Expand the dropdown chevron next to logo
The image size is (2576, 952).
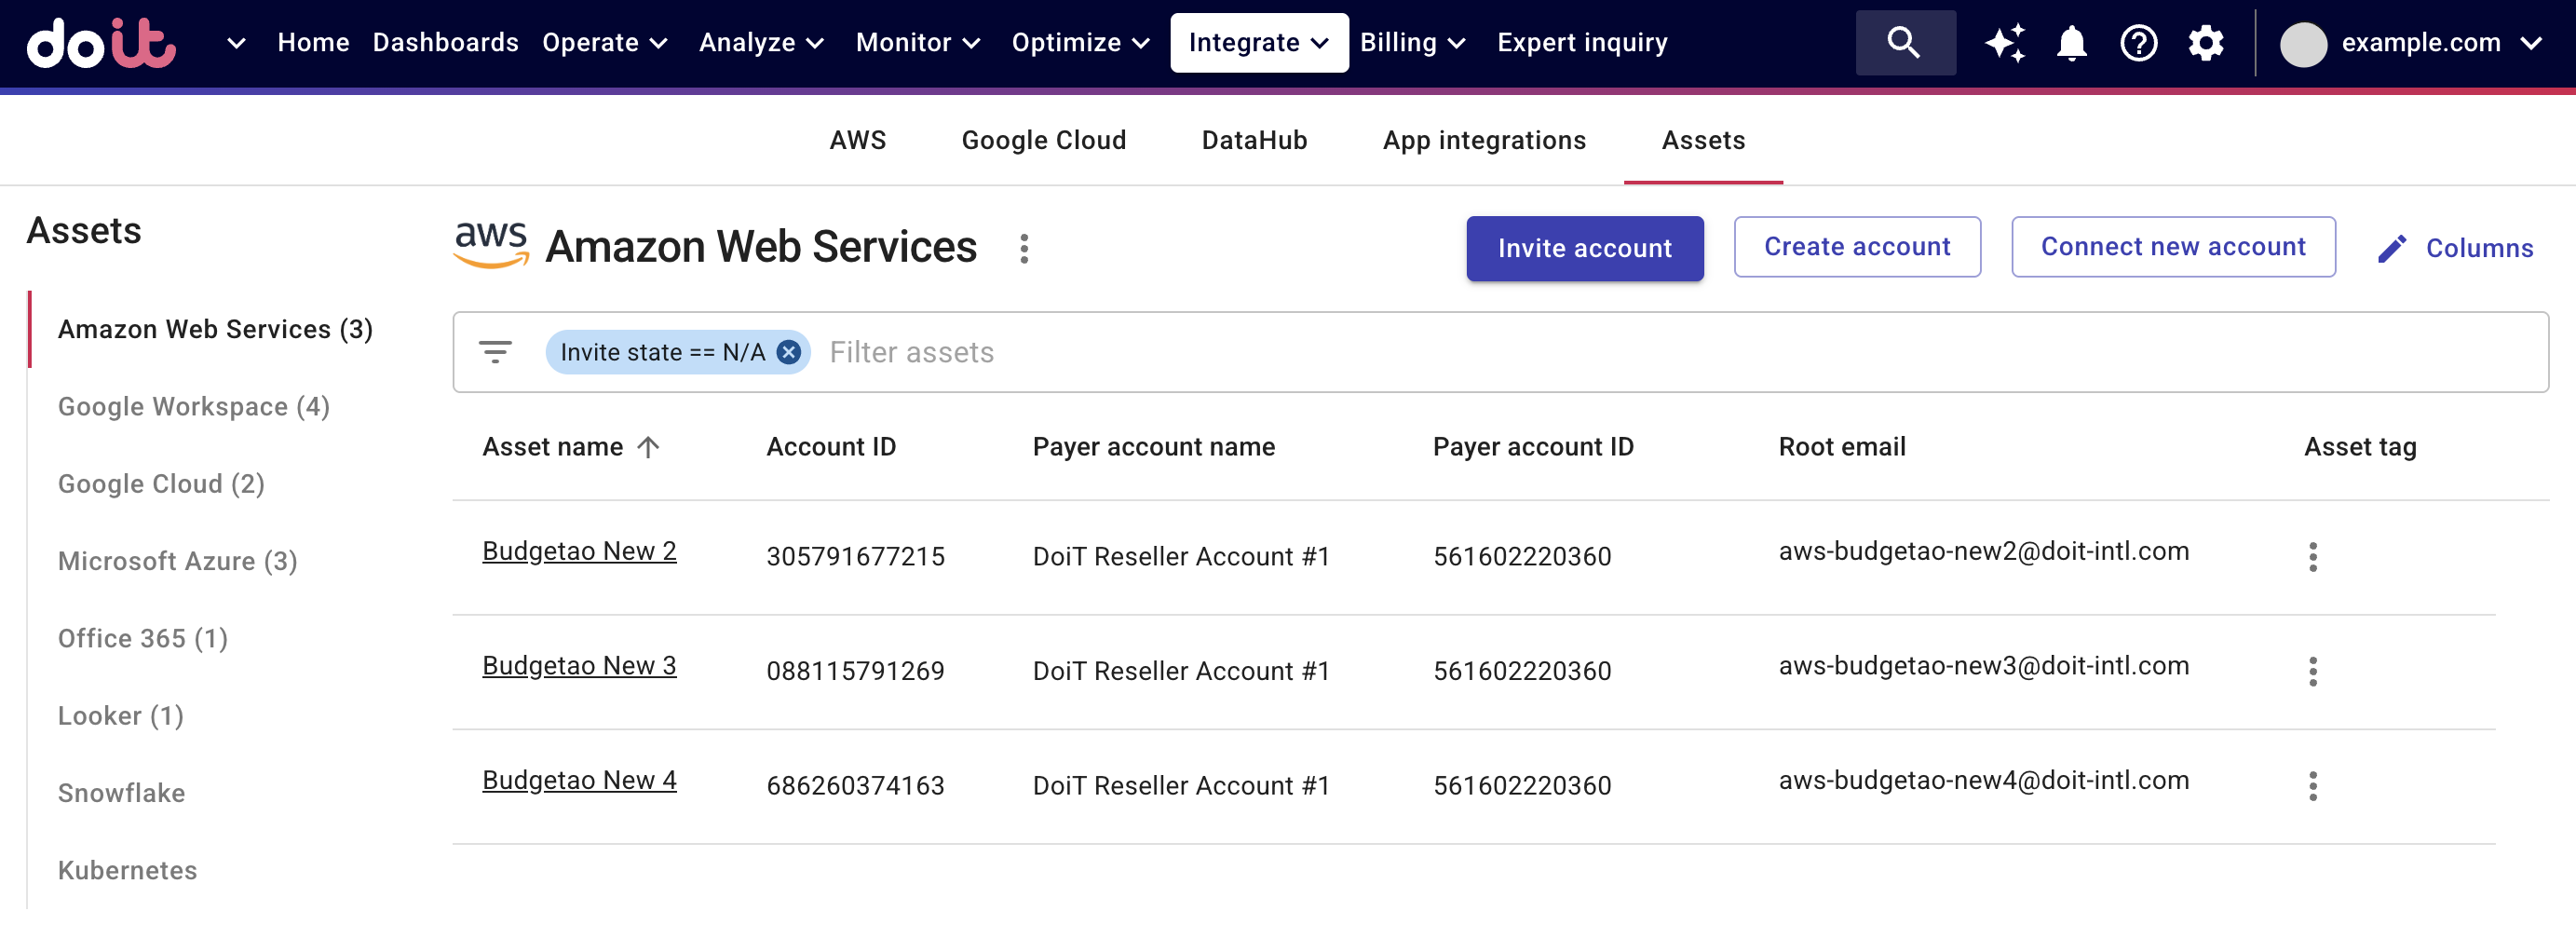(x=236, y=43)
